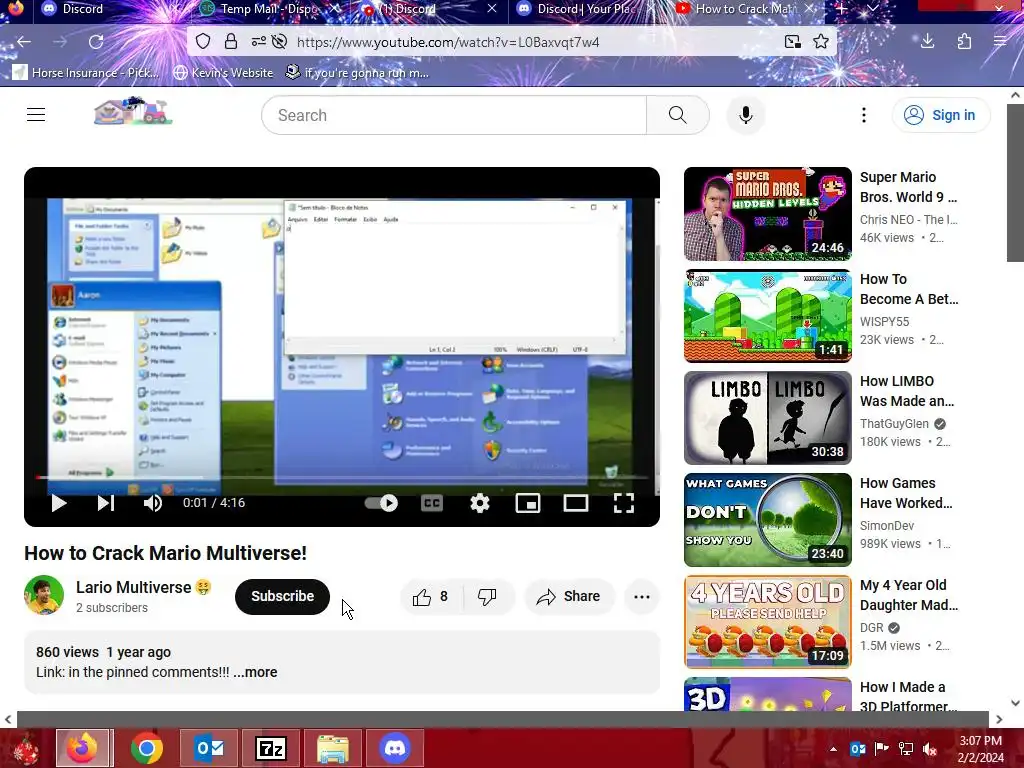Open more actions menu beside Share

tap(641, 597)
